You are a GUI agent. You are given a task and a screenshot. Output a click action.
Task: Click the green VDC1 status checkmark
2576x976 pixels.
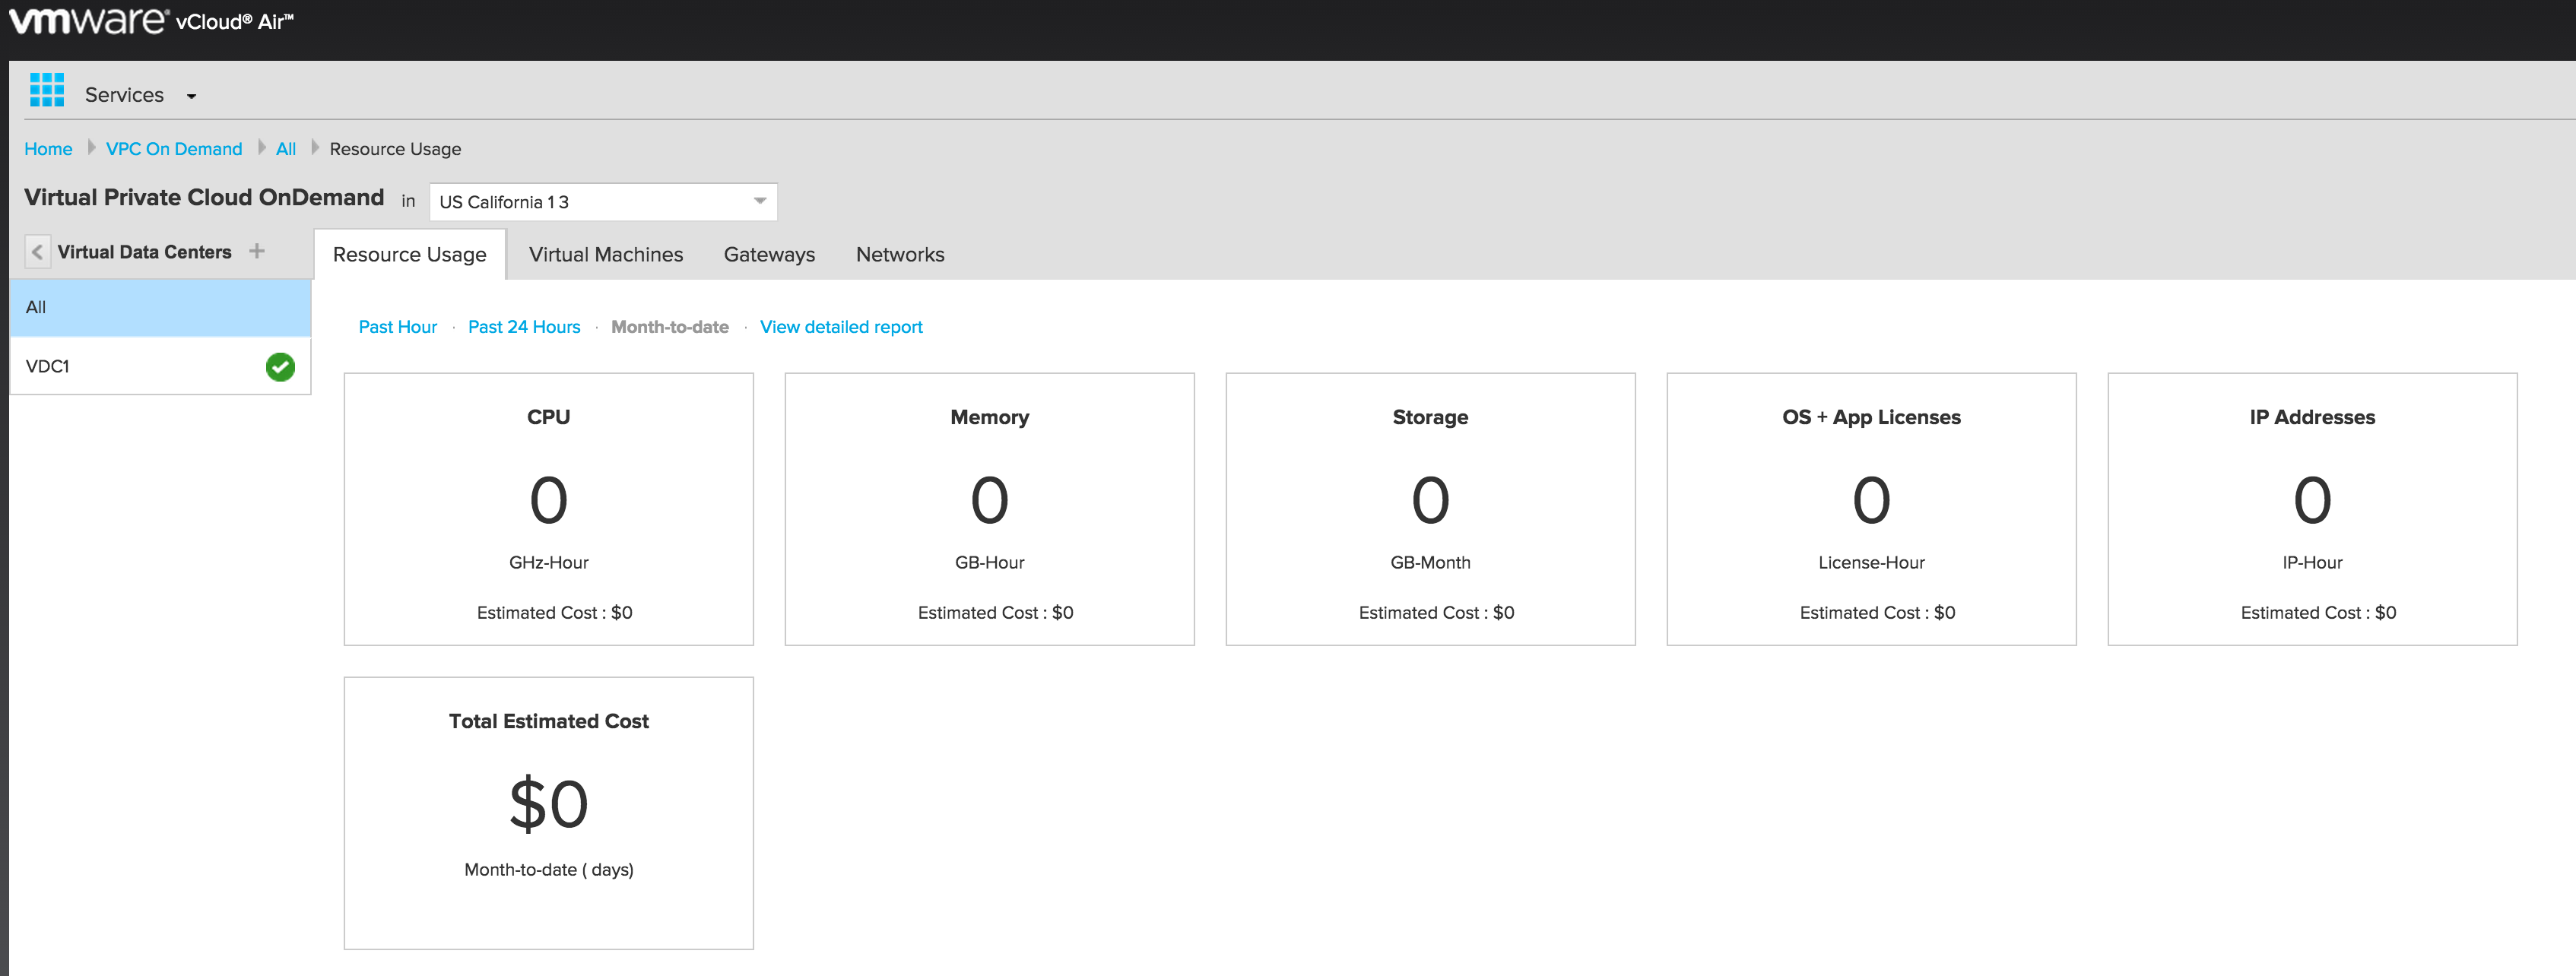280,367
